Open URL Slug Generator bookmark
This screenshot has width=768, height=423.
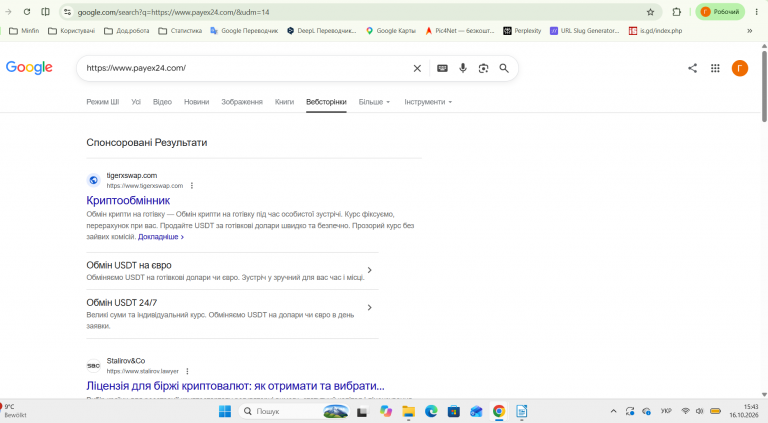[x=584, y=30]
